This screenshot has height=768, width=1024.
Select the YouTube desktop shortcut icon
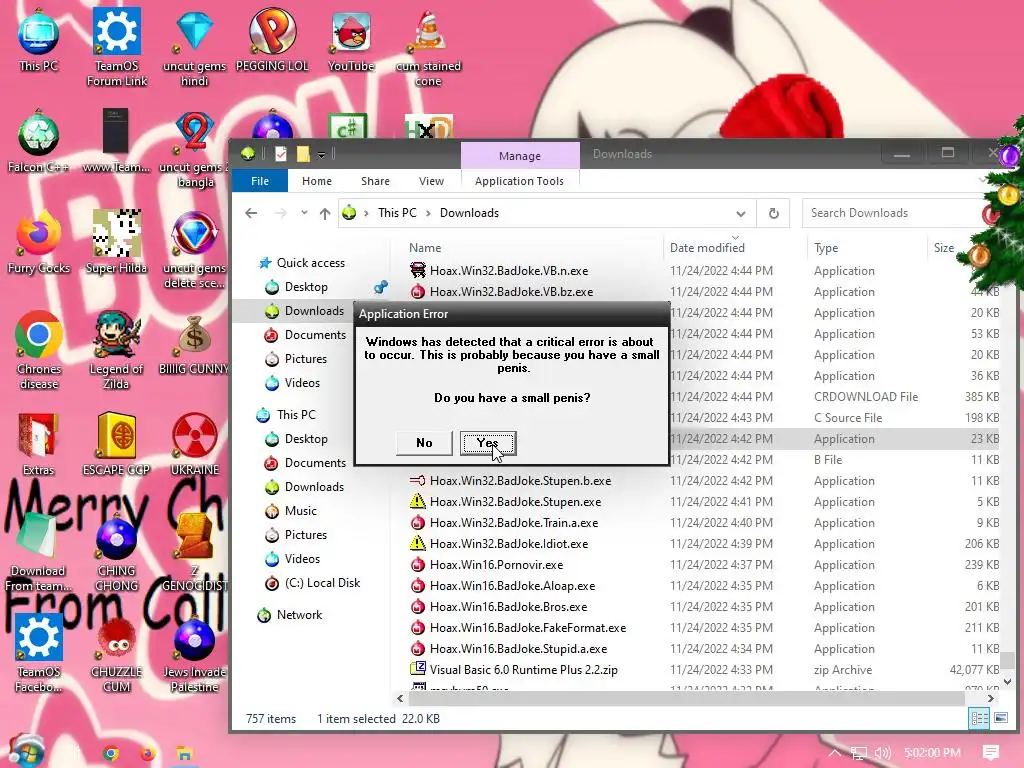351,40
